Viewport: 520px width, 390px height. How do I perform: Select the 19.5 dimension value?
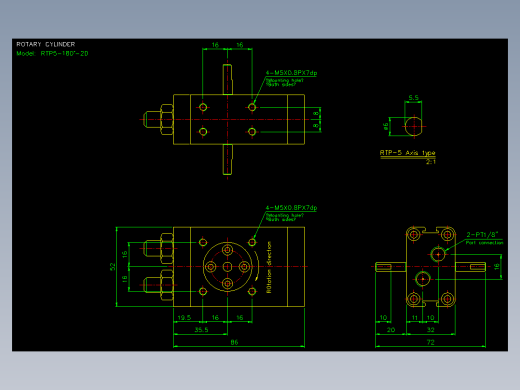[184, 318]
